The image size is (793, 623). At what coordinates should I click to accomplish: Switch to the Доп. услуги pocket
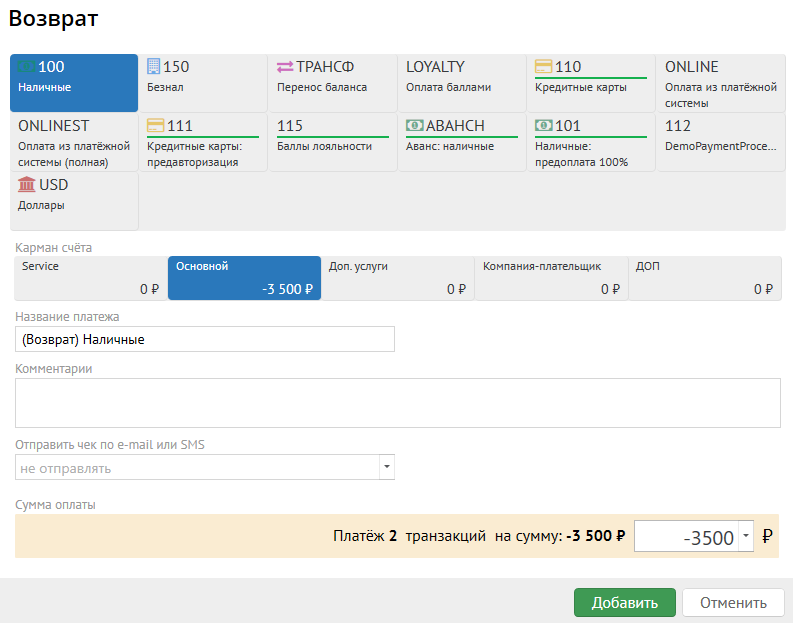397,278
